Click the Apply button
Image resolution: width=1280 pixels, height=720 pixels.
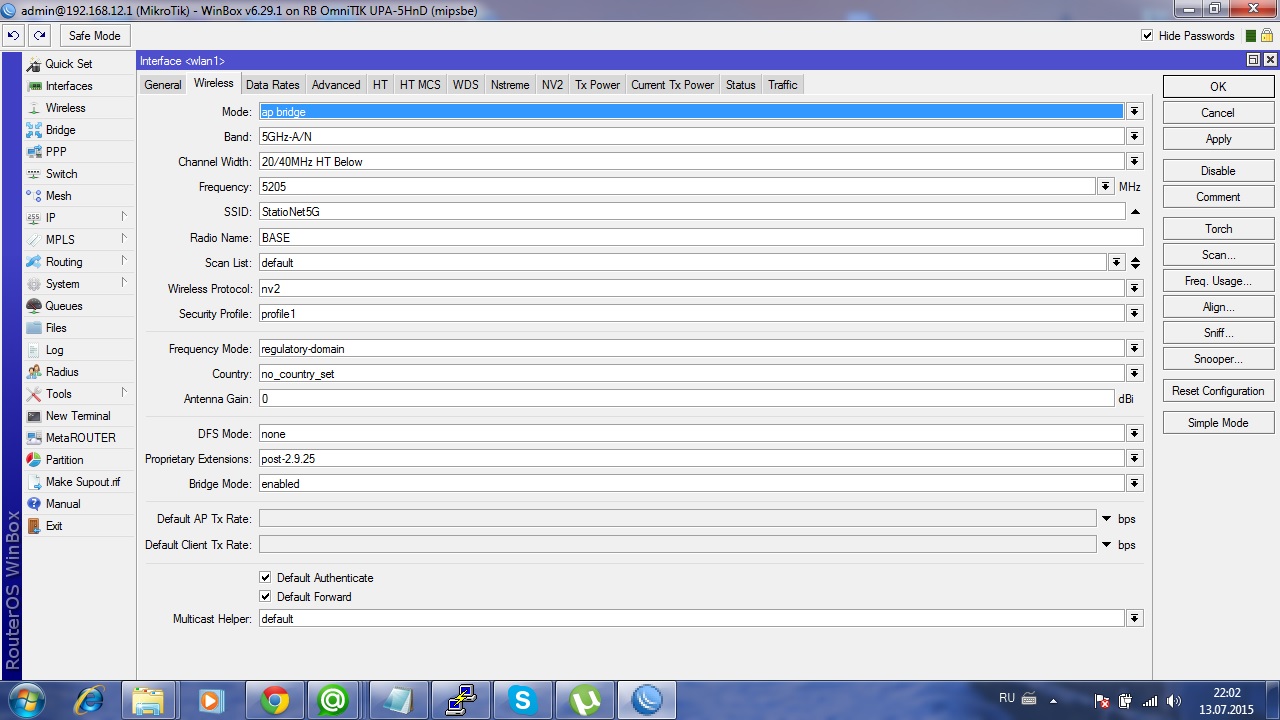(1218, 139)
